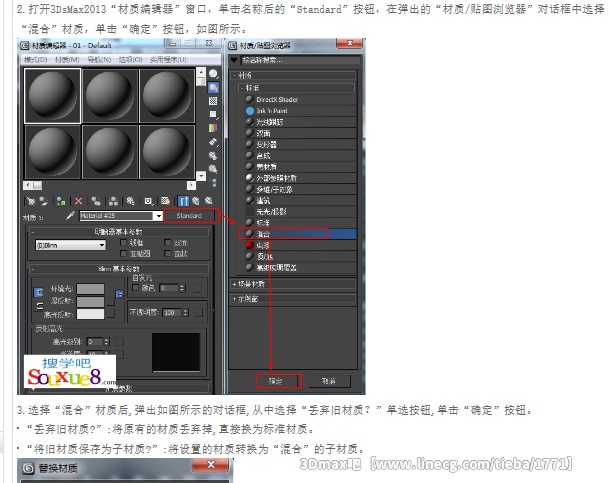Click the Sample Type sphere icon
This screenshot has width=612, height=483.
213,73
